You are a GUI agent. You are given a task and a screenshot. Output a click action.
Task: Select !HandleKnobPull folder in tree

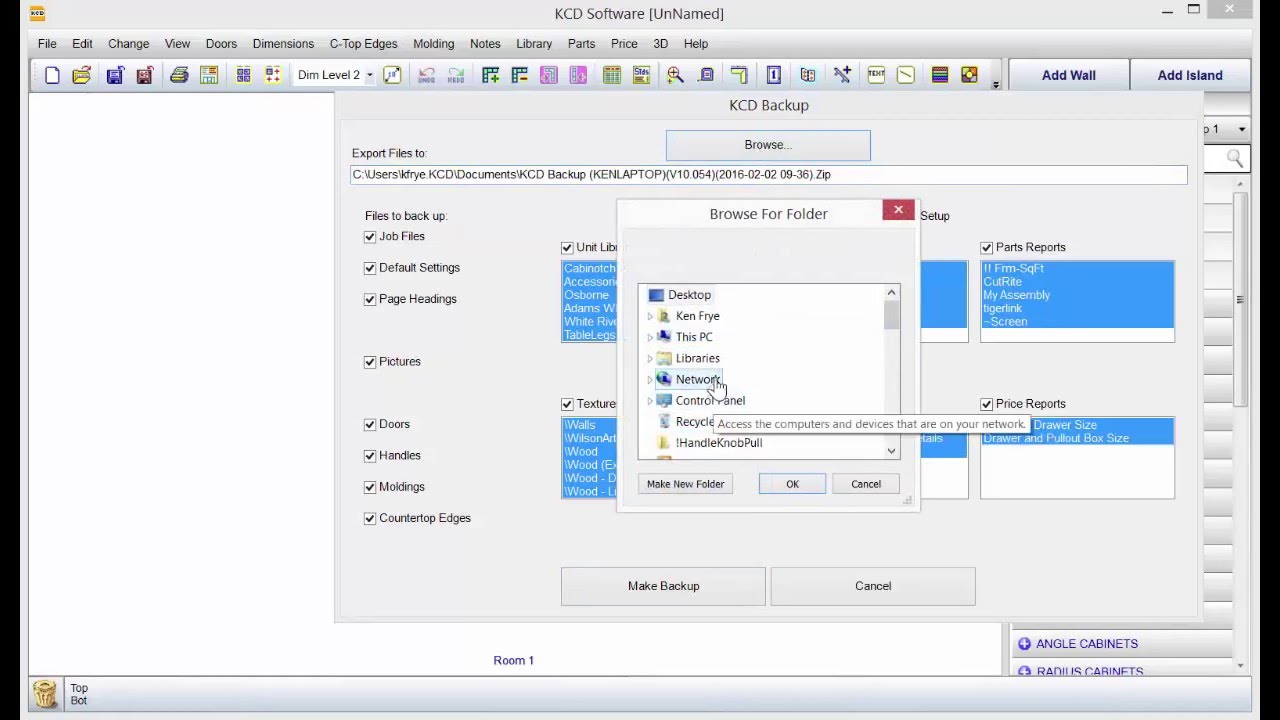719,443
